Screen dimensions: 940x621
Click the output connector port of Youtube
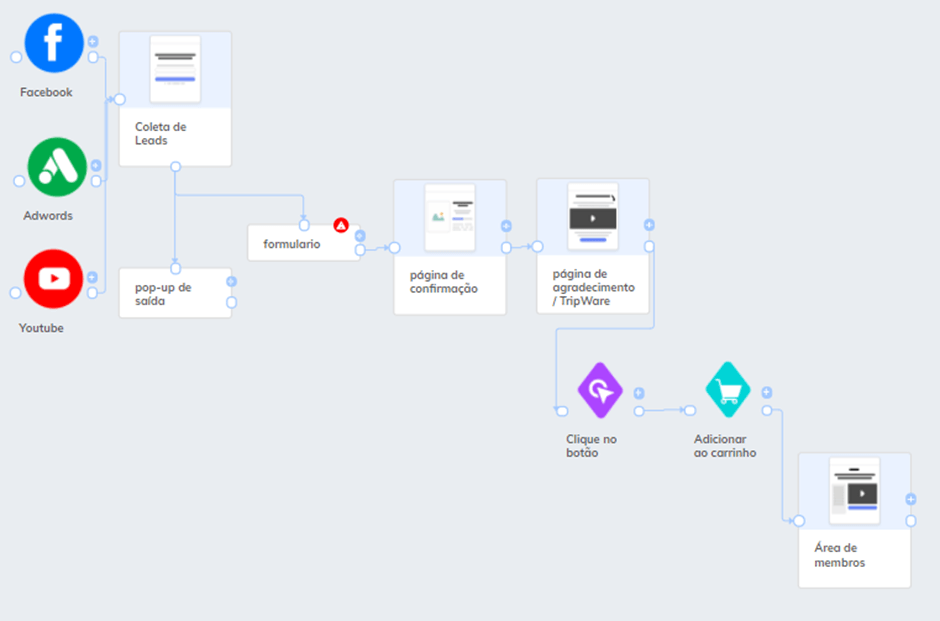click(92, 293)
